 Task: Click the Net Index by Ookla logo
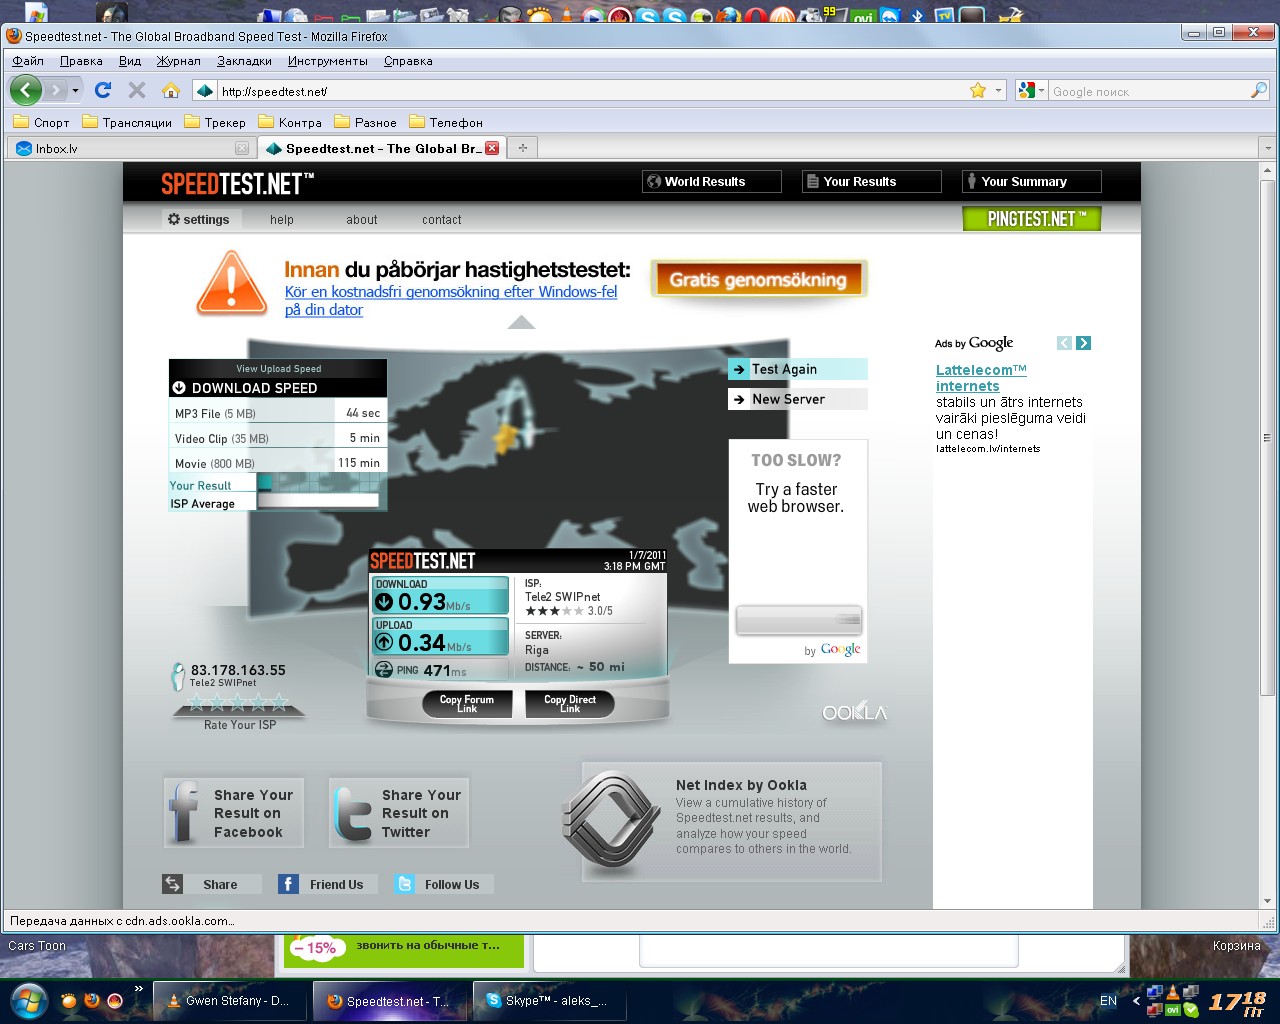coord(611,822)
